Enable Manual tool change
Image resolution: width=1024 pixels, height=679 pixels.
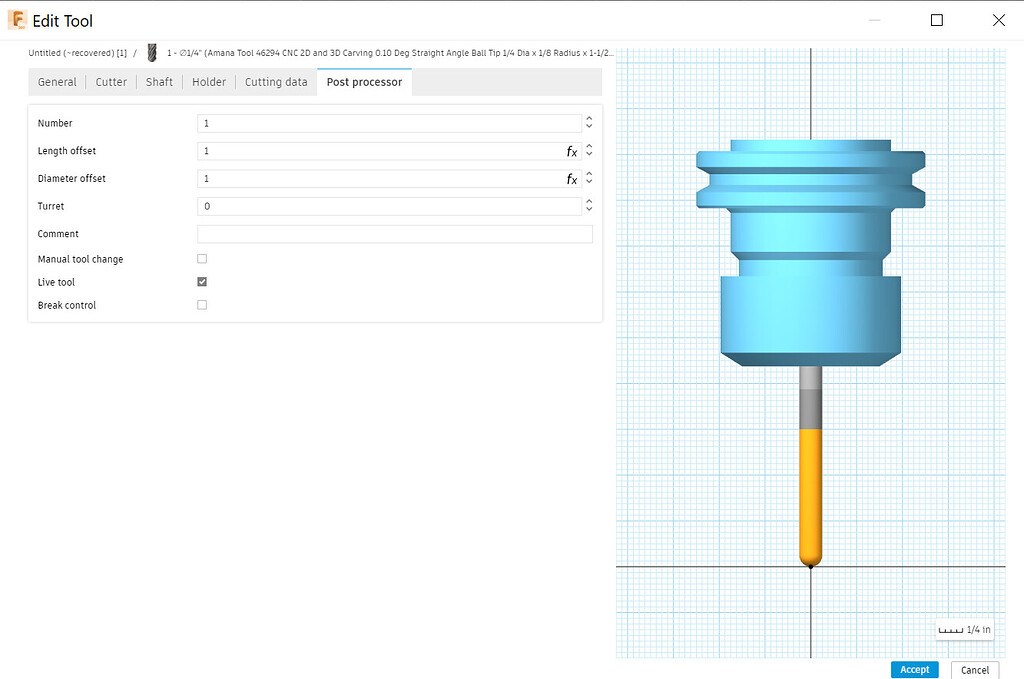[x=202, y=258]
